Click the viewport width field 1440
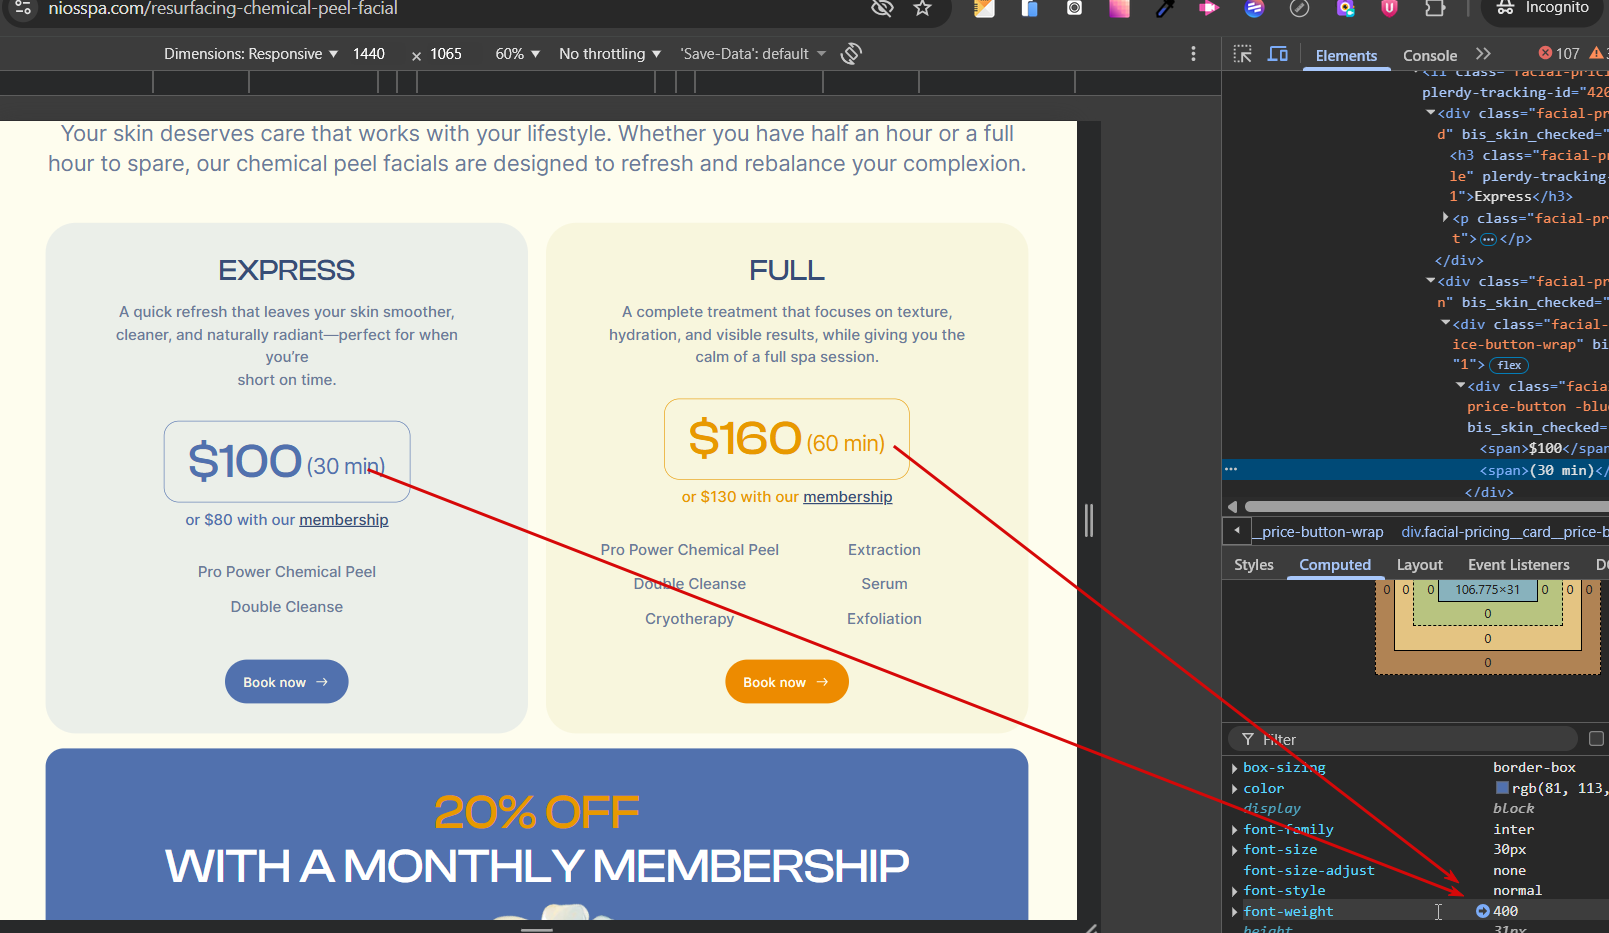 (x=369, y=54)
